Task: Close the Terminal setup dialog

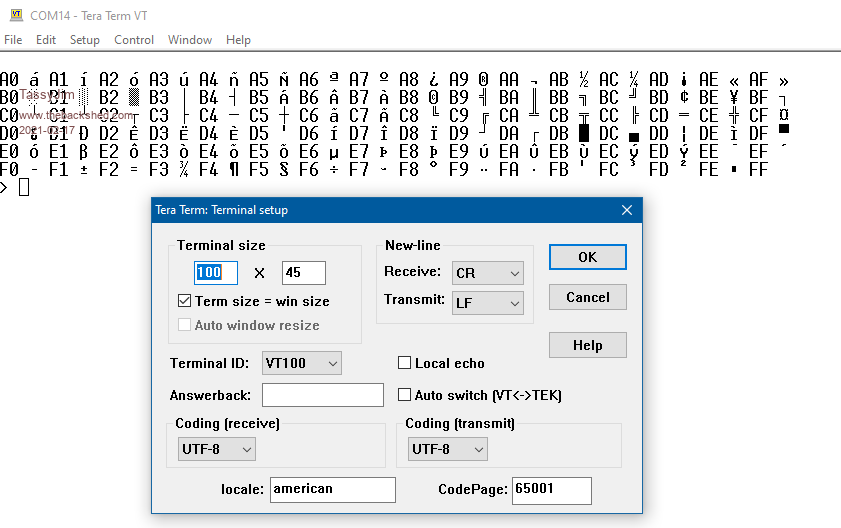Action: [x=627, y=210]
